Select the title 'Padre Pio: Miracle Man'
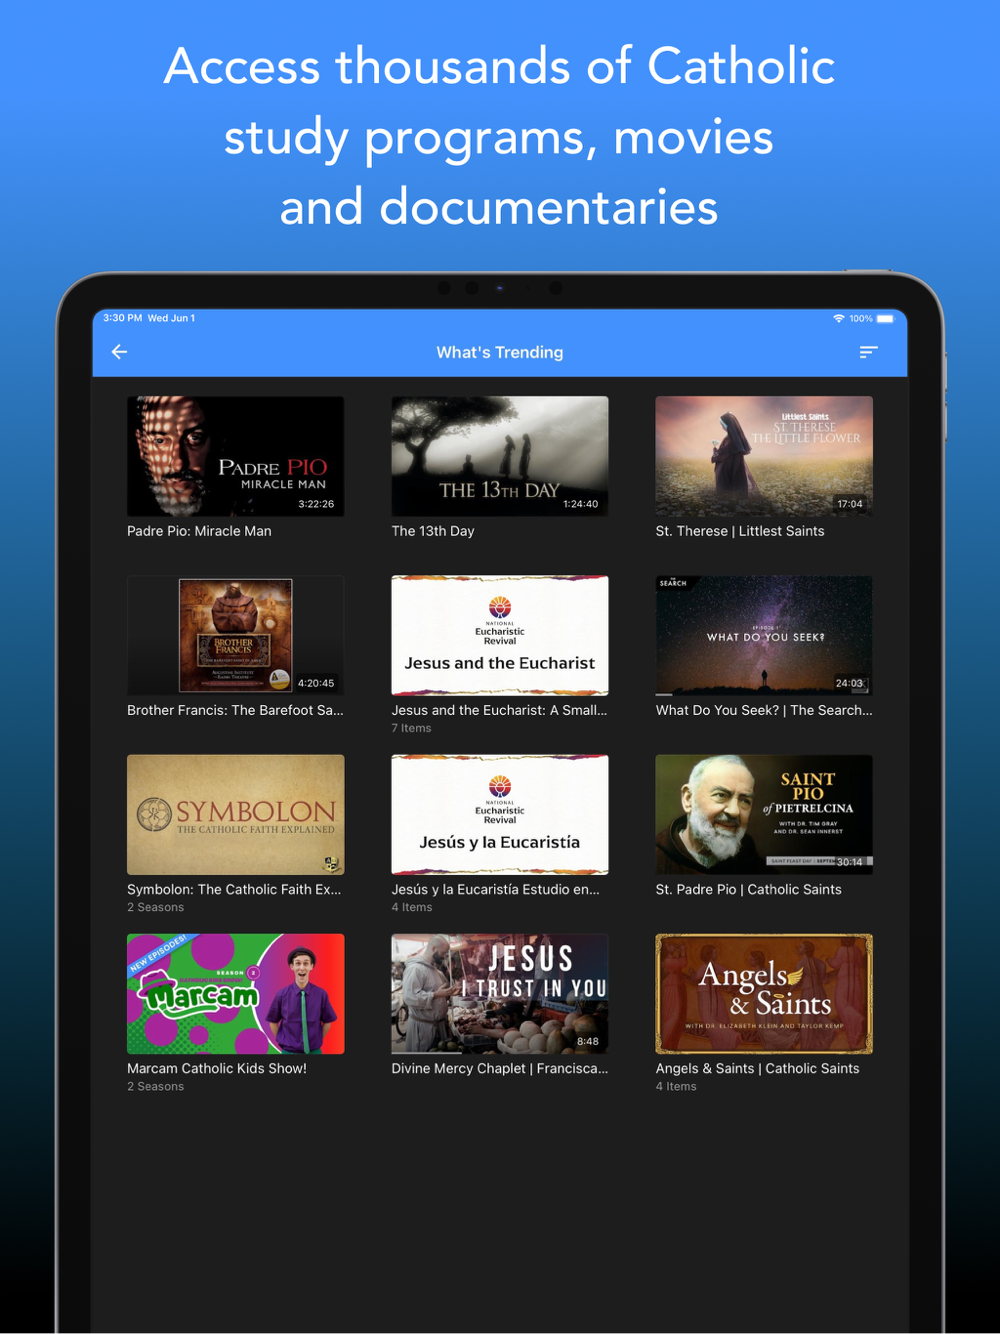 coord(199,531)
